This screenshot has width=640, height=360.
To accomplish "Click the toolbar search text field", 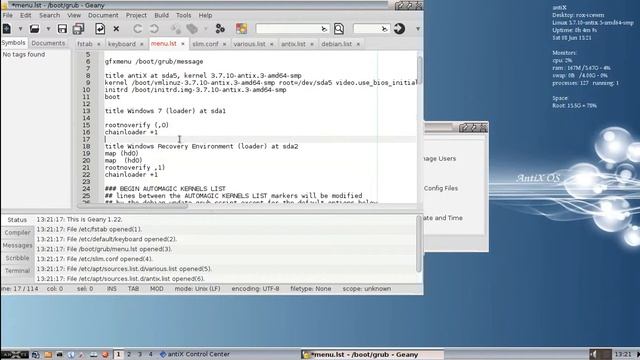I will tap(292, 29).
